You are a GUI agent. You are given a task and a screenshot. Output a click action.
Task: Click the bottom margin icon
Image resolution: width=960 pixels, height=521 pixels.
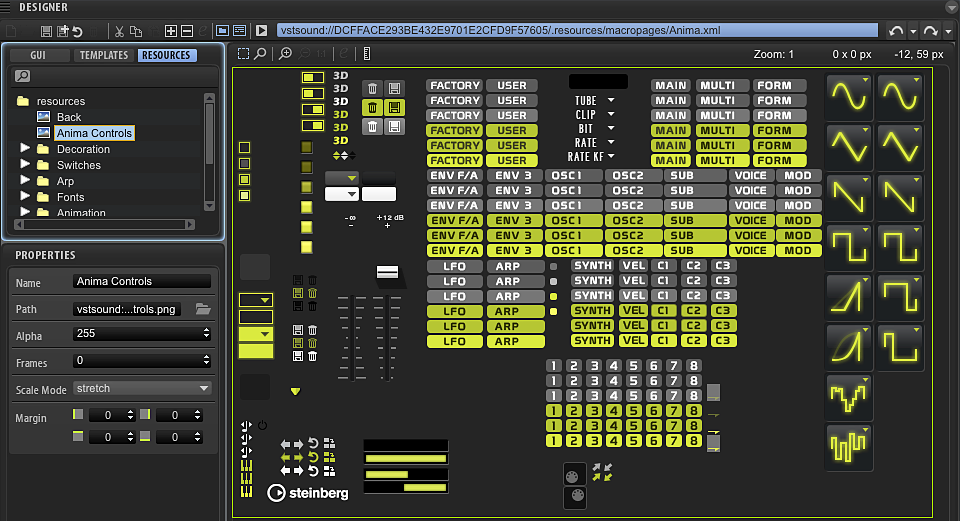click(x=144, y=437)
